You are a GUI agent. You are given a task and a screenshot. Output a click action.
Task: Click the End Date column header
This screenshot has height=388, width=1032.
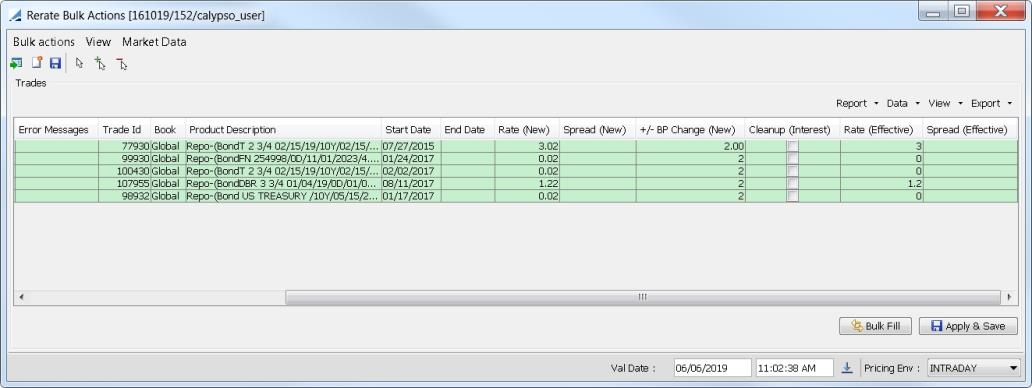[x=467, y=130]
